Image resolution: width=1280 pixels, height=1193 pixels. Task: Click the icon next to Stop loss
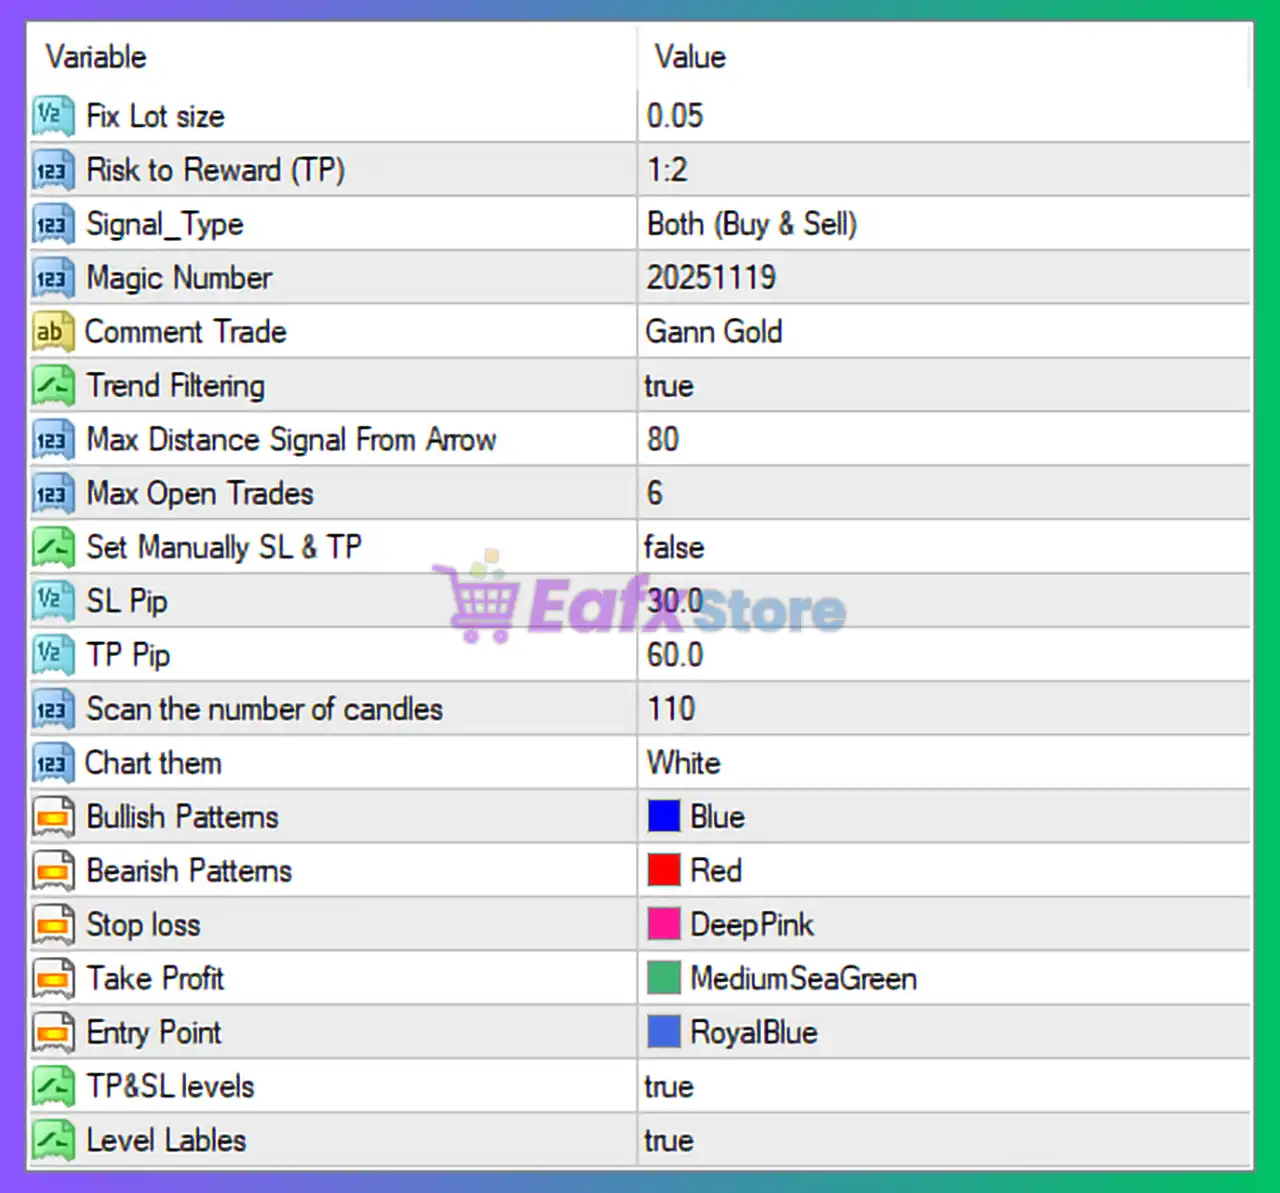tap(53, 925)
